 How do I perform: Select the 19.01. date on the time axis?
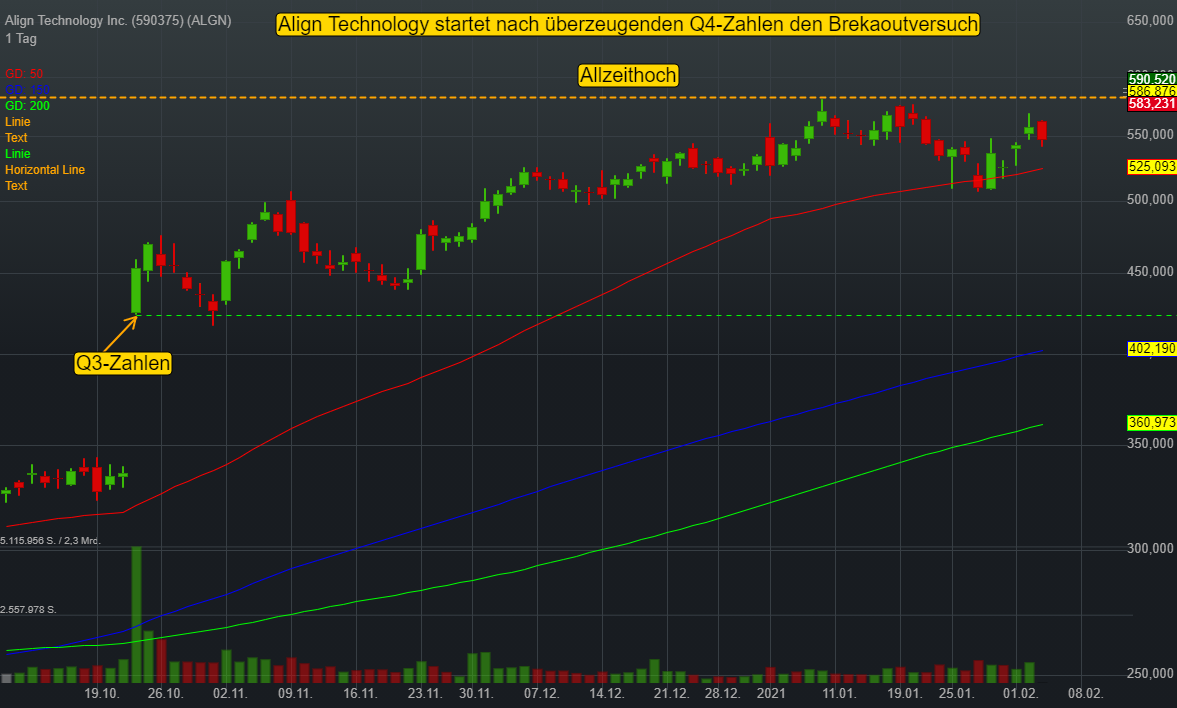[x=905, y=693]
